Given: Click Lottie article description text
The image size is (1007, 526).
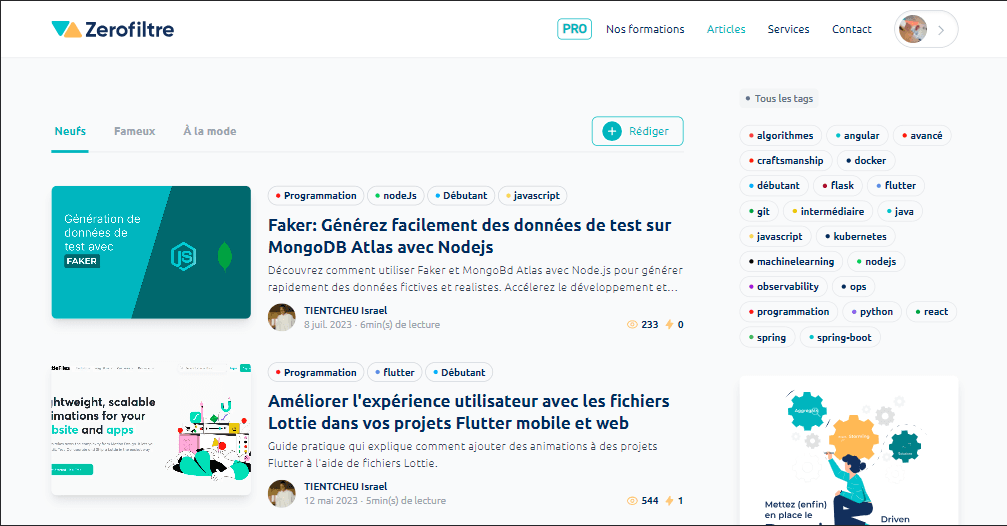Looking at the screenshot, I should [x=462, y=454].
